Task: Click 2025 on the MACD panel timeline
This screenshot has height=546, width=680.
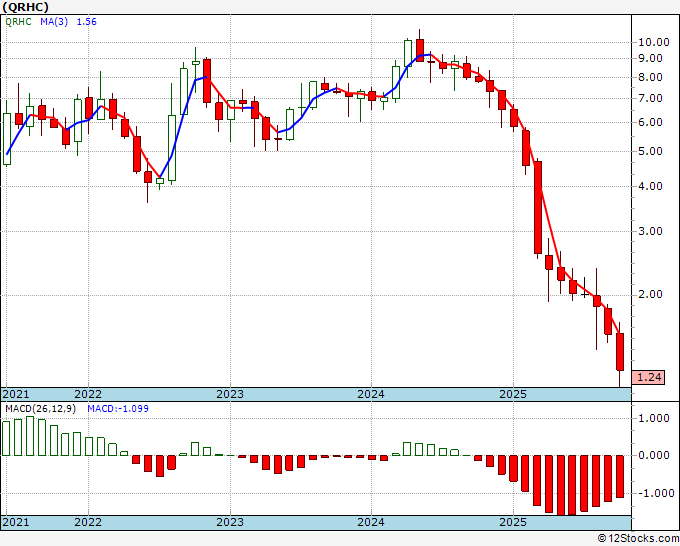Action: click(513, 522)
